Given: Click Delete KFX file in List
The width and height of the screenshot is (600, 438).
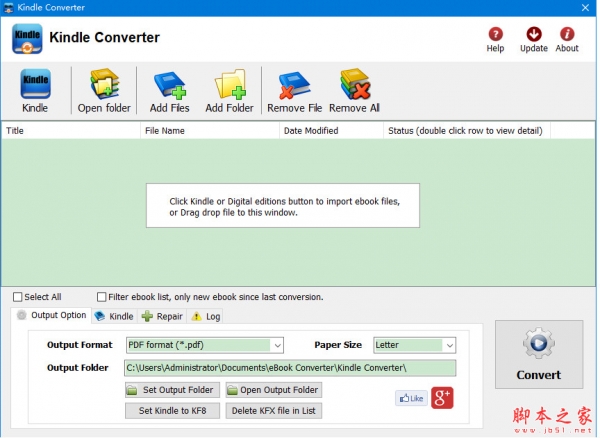Looking at the screenshot, I should [x=274, y=410].
